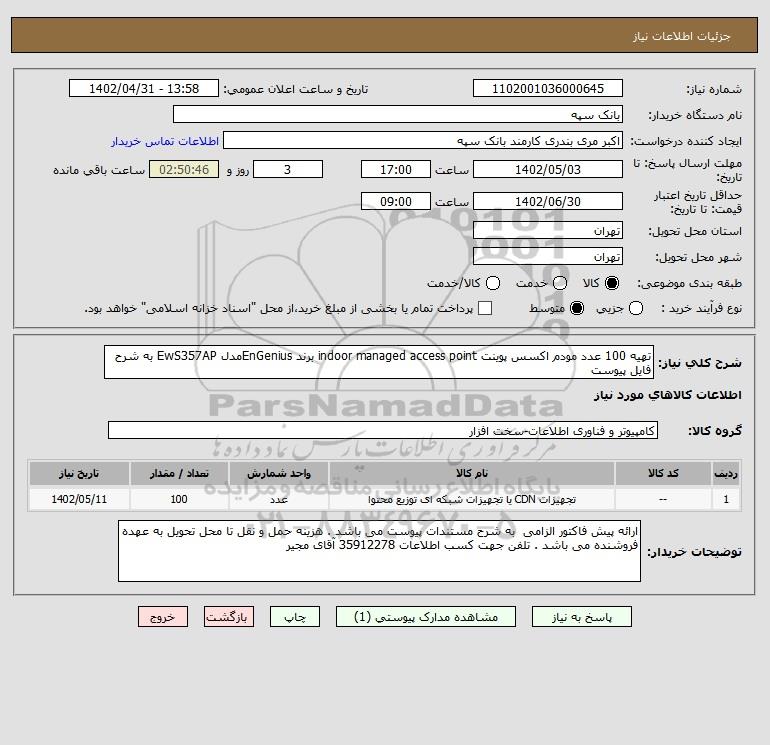This screenshot has height=745, width=770.
Task: Click the گروه کالا field کامپیوتر و فناوری اطلاعات
Action: (383, 430)
